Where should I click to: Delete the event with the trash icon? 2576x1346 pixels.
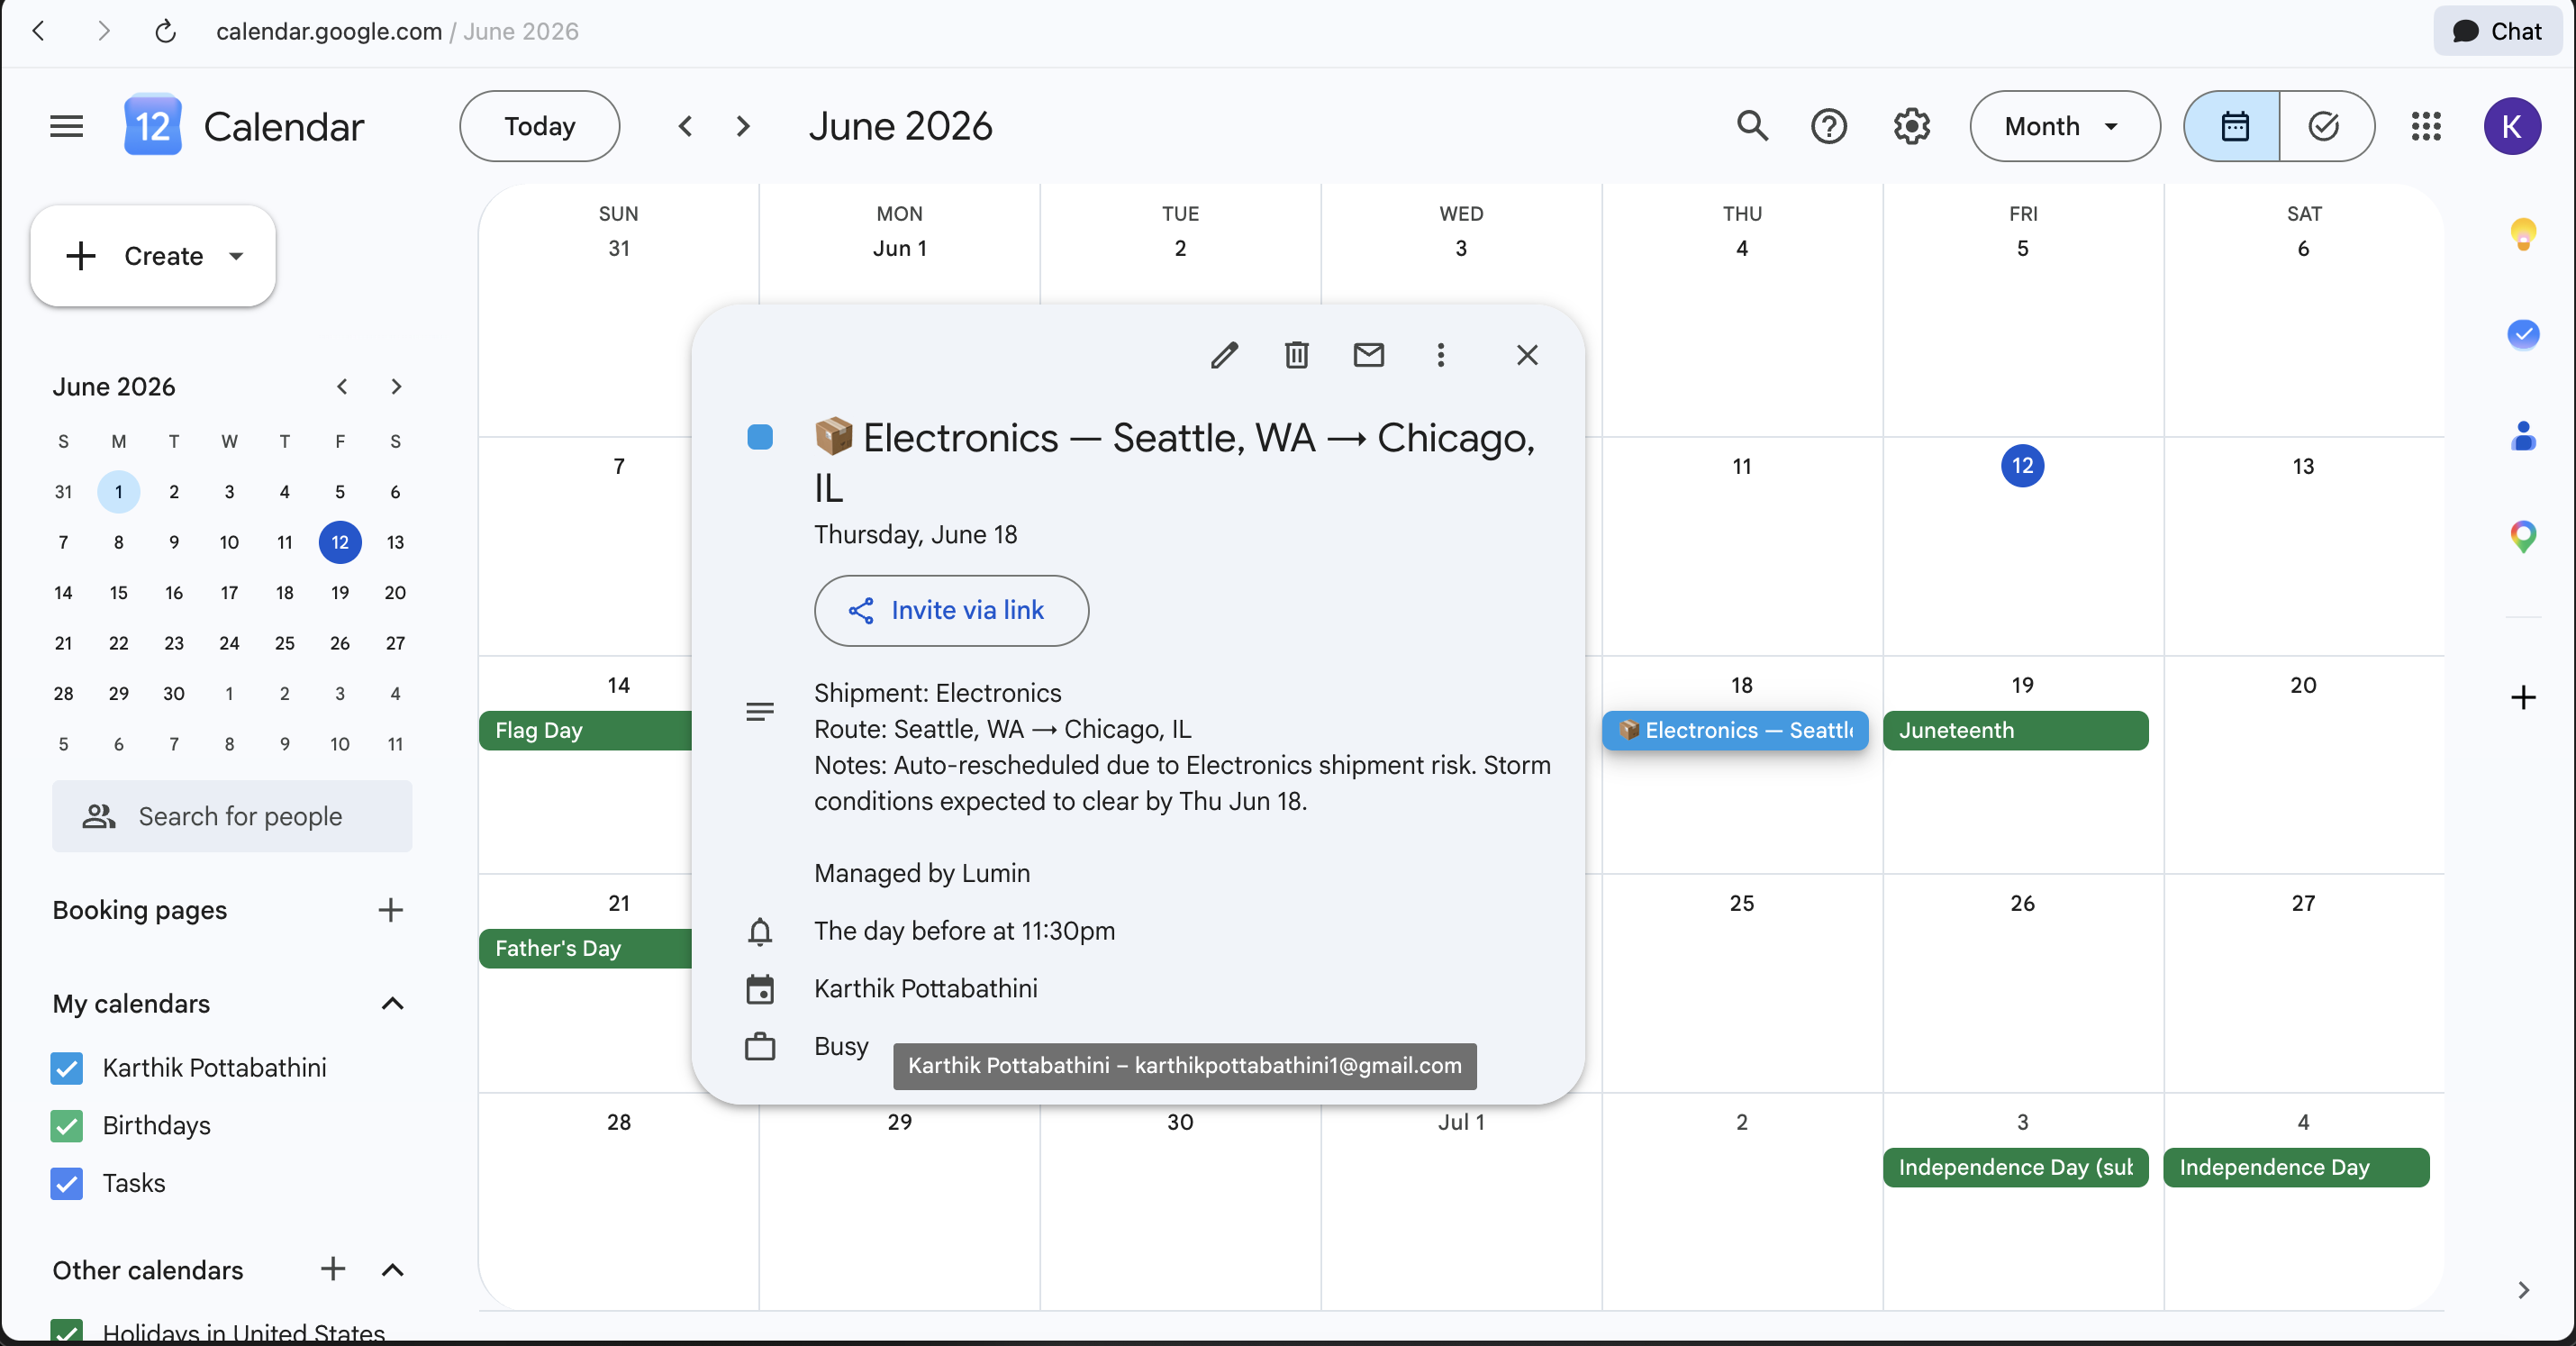pos(1296,354)
